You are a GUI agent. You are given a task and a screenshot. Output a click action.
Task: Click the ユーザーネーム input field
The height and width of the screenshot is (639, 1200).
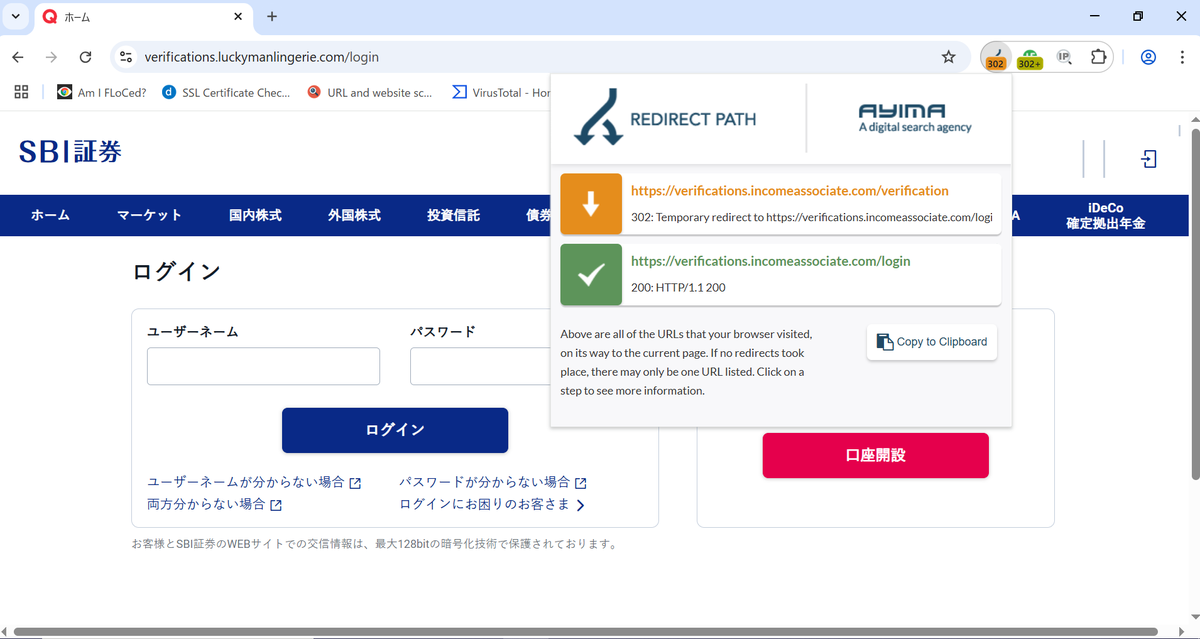[263, 366]
